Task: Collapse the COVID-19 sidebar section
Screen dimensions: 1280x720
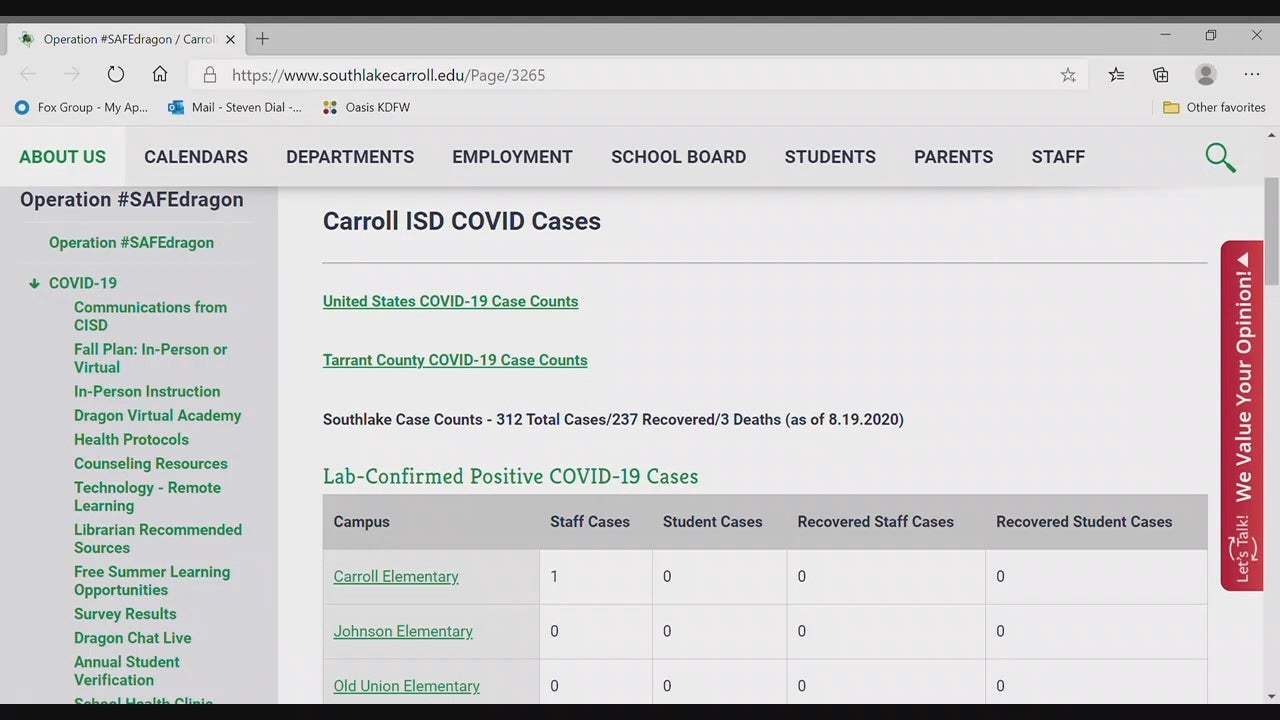Action: click(x=34, y=283)
